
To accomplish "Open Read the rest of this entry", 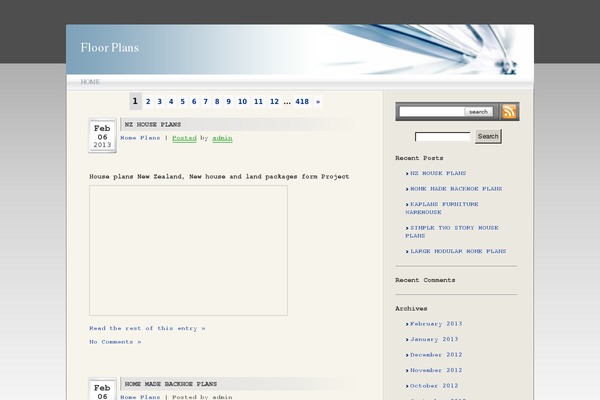I will [147, 328].
